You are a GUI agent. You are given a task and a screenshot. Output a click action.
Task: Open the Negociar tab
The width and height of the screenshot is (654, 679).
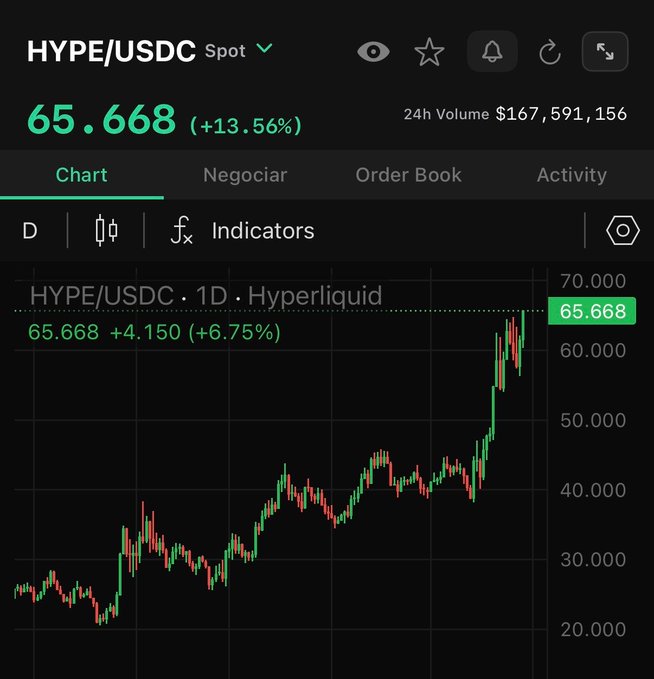point(245,175)
